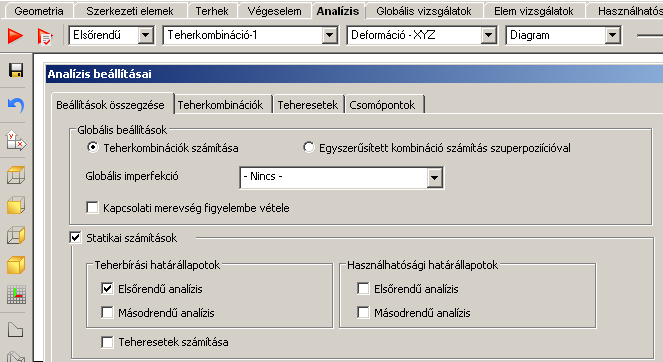Open analysis settings icon with checklist
The height and width of the screenshot is (362, 663).
pos(45,36)
